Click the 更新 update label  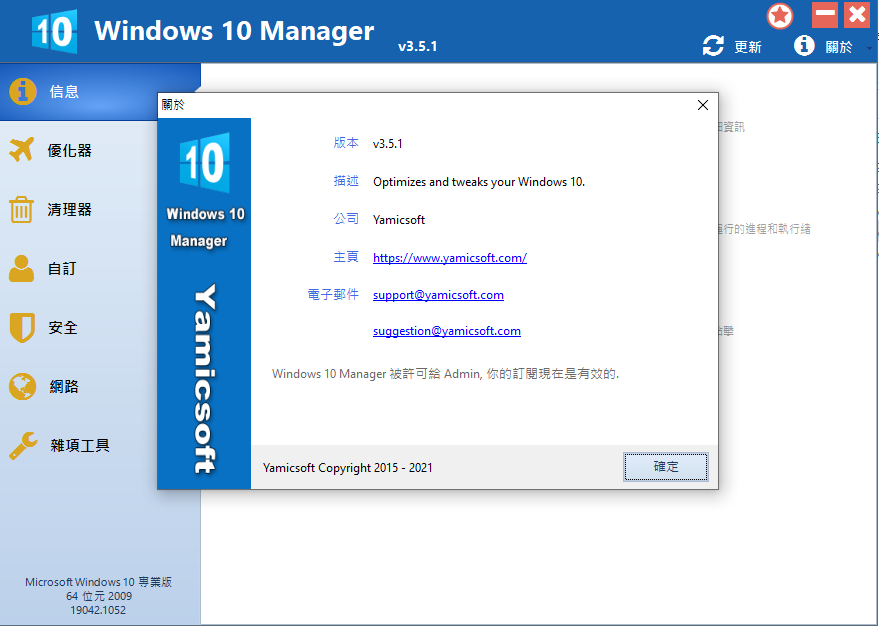click(748, 47)
